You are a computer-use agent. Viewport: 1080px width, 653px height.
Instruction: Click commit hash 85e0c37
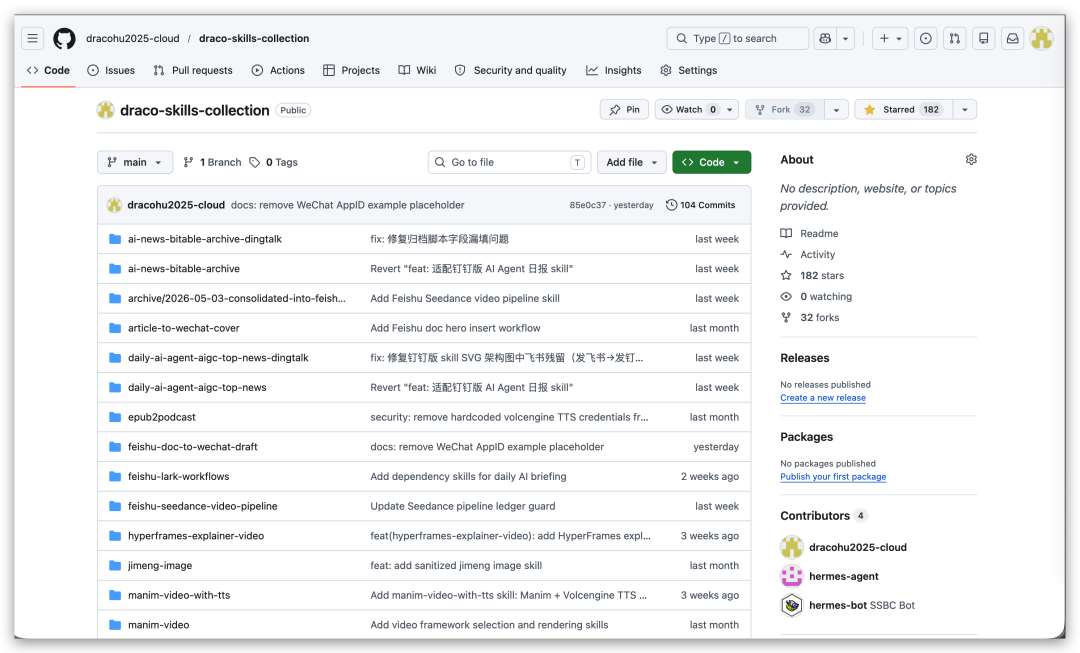pyautogui.click(x=588, y=205)
